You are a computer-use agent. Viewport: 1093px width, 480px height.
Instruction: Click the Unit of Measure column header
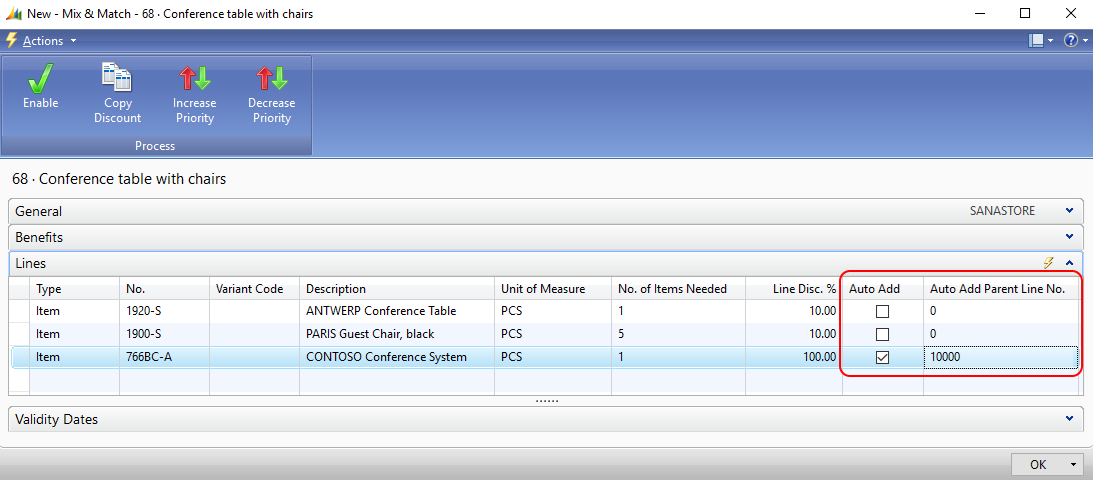click(x=553, y=288)
